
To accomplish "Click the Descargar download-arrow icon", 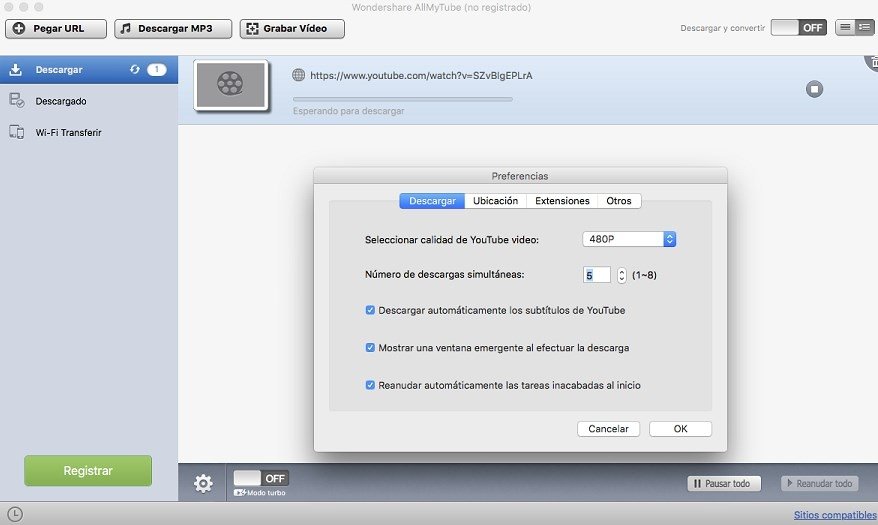I will (x=16, y=69).
